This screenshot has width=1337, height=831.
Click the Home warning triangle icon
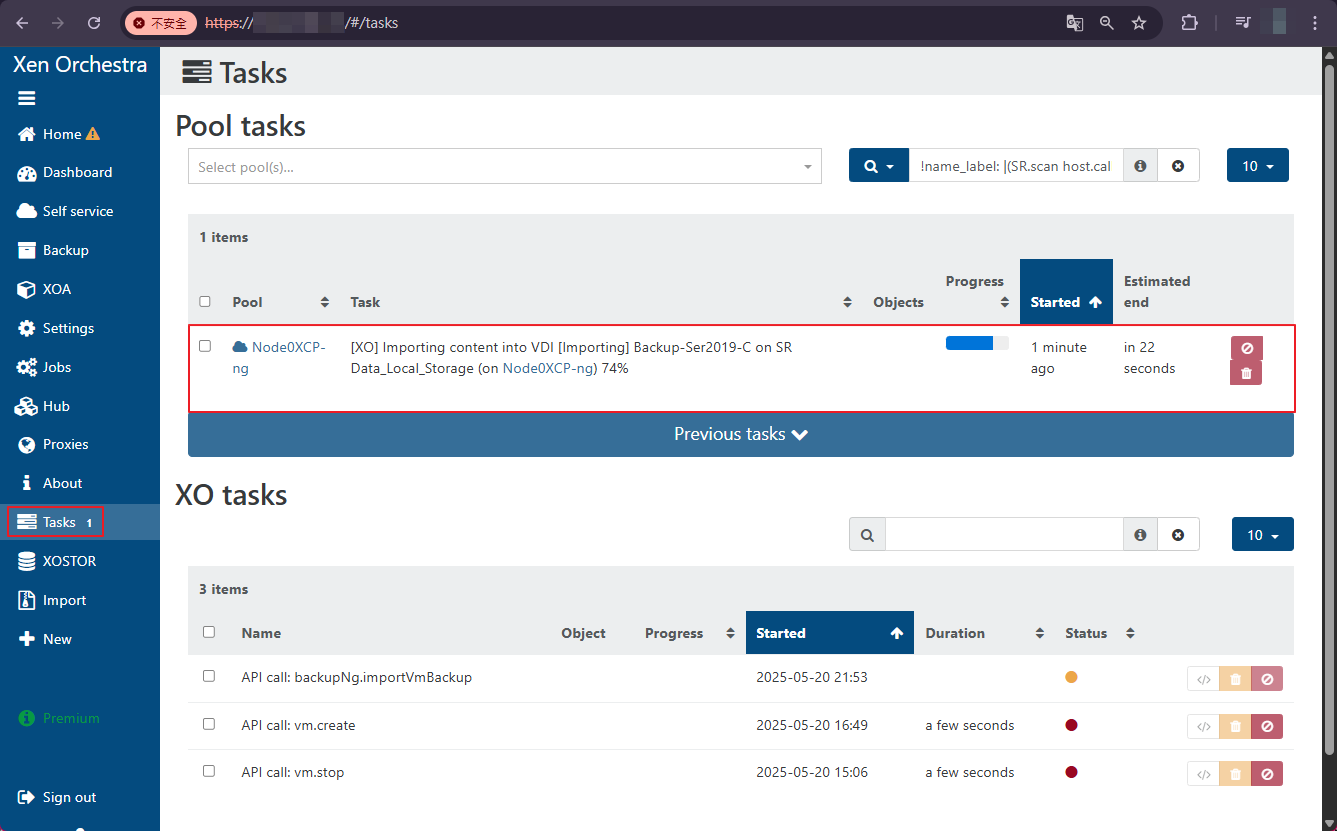click(93, 134)
